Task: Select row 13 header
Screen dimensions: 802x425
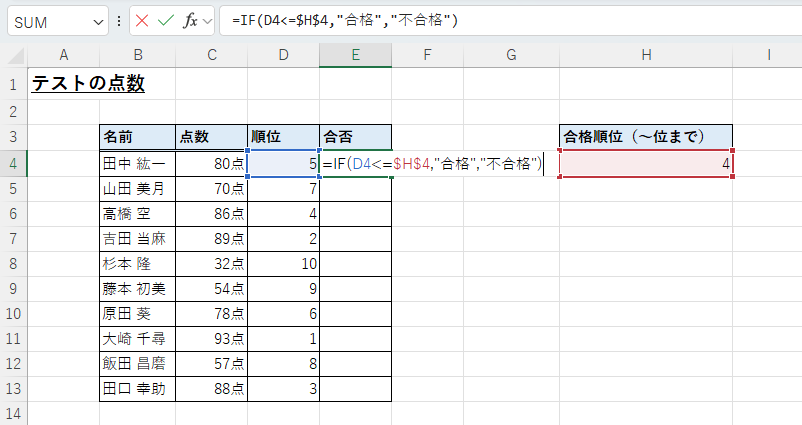Action: (x=14, y=389)
